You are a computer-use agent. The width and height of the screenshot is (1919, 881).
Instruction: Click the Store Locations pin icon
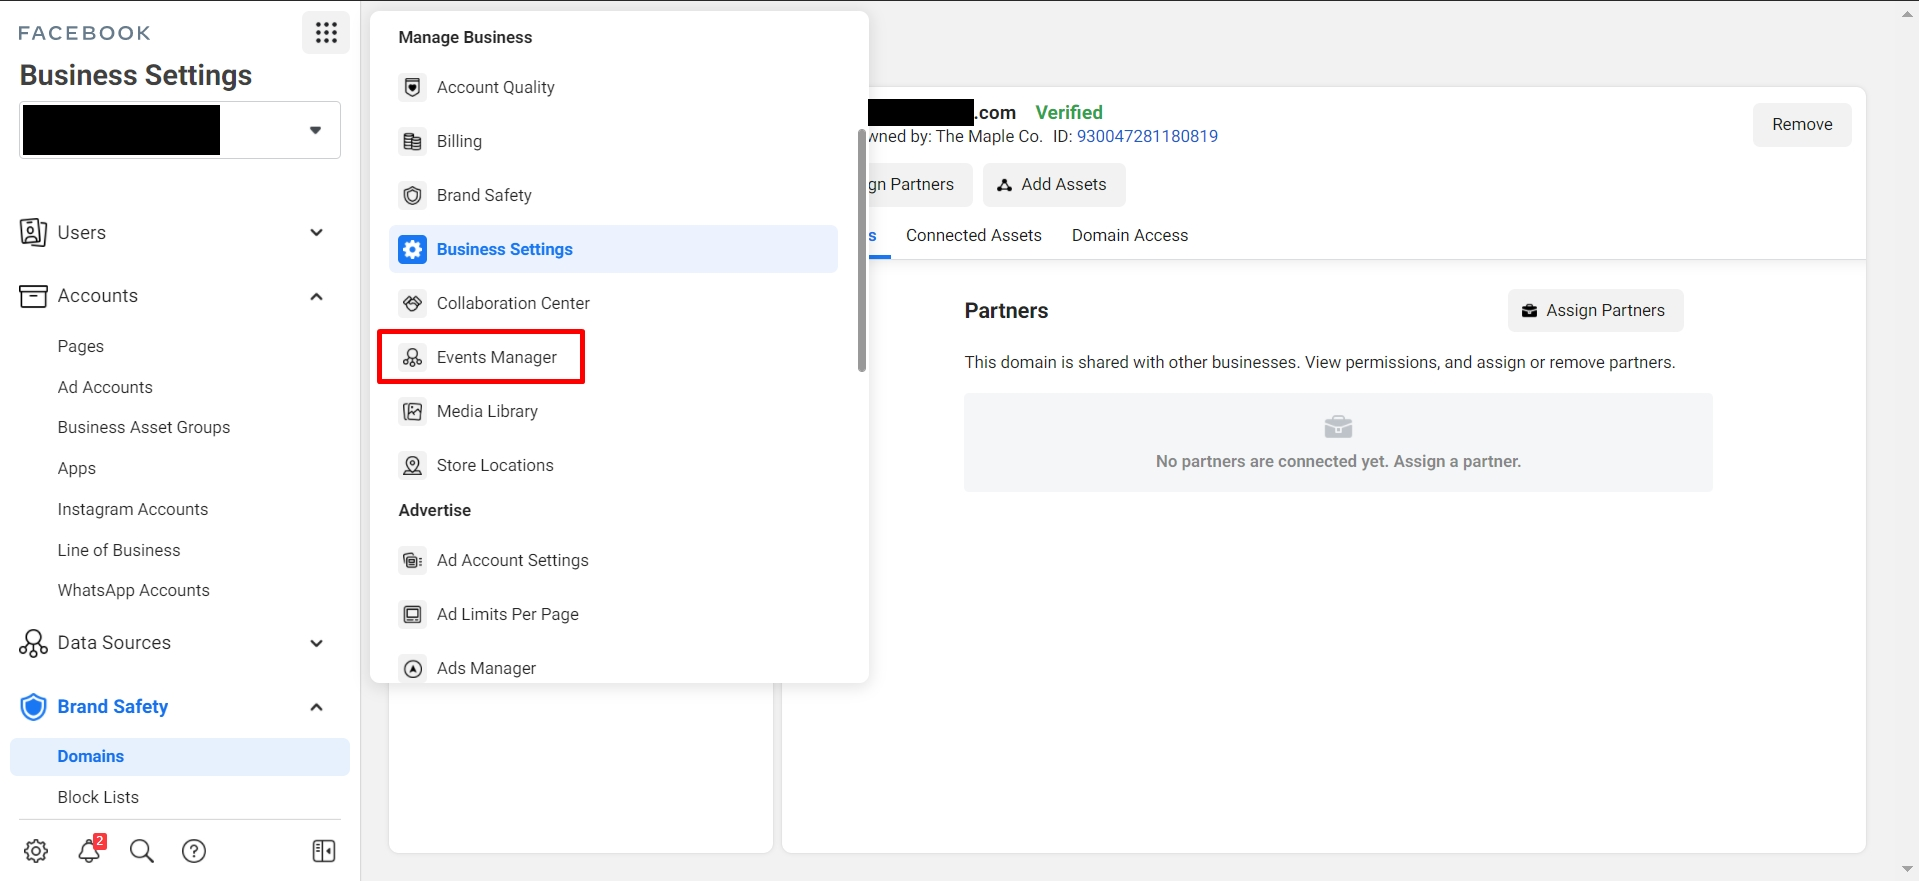tap(413, 465)
